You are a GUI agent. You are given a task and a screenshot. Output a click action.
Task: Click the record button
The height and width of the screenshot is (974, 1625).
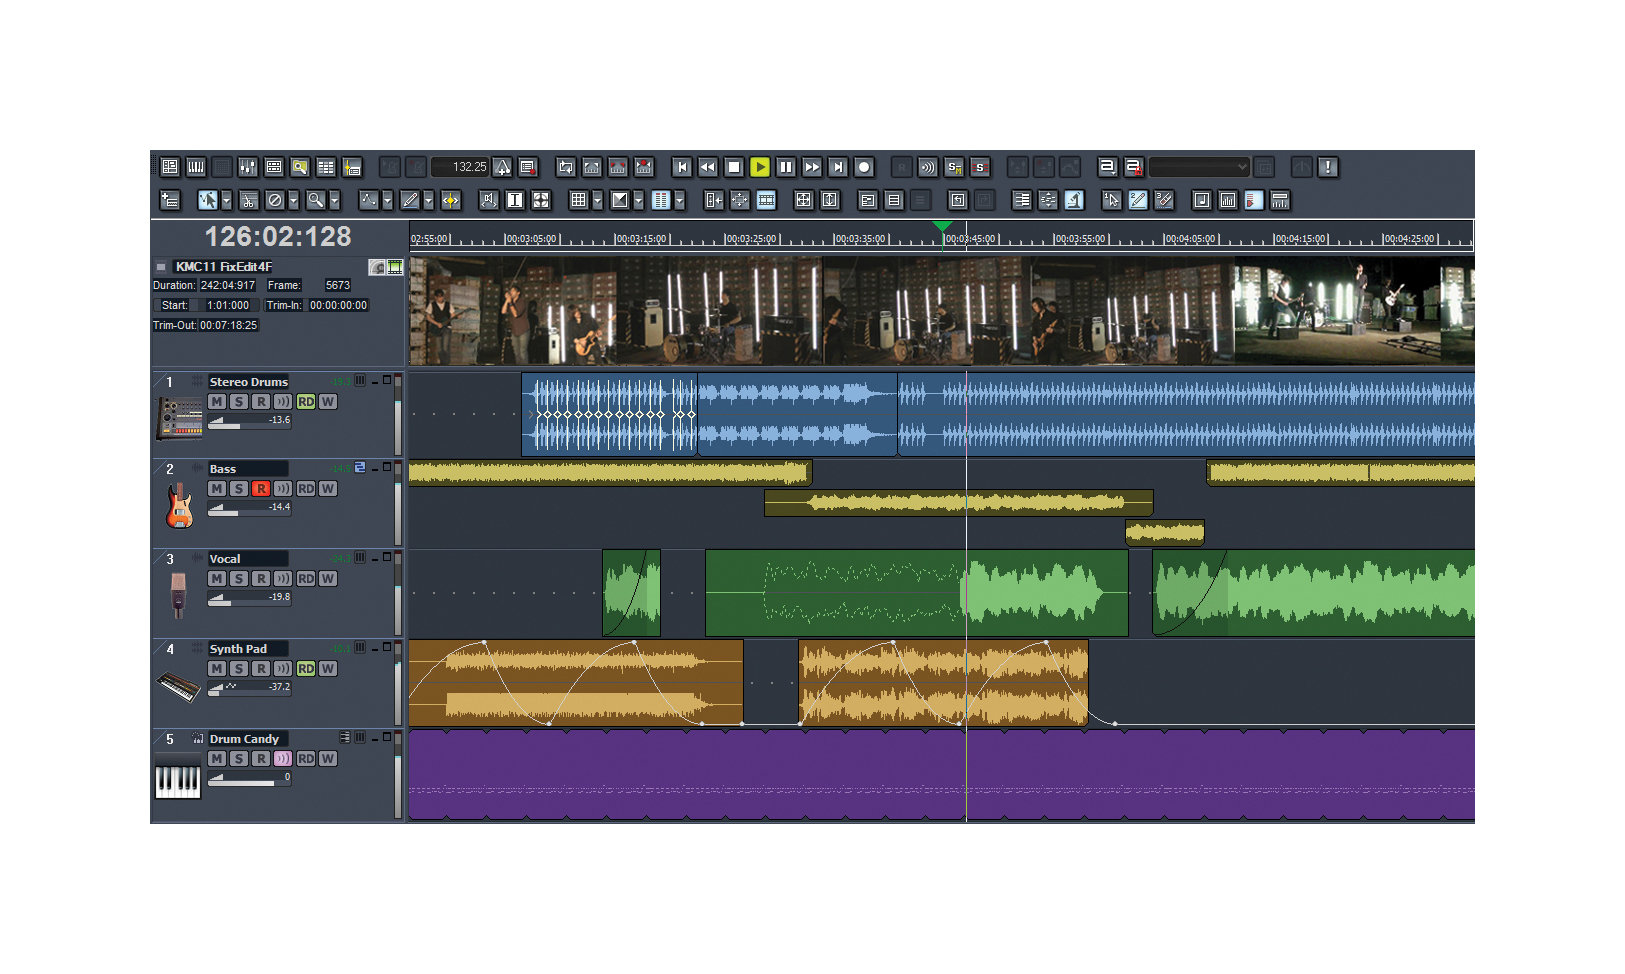tap(864, 167)
